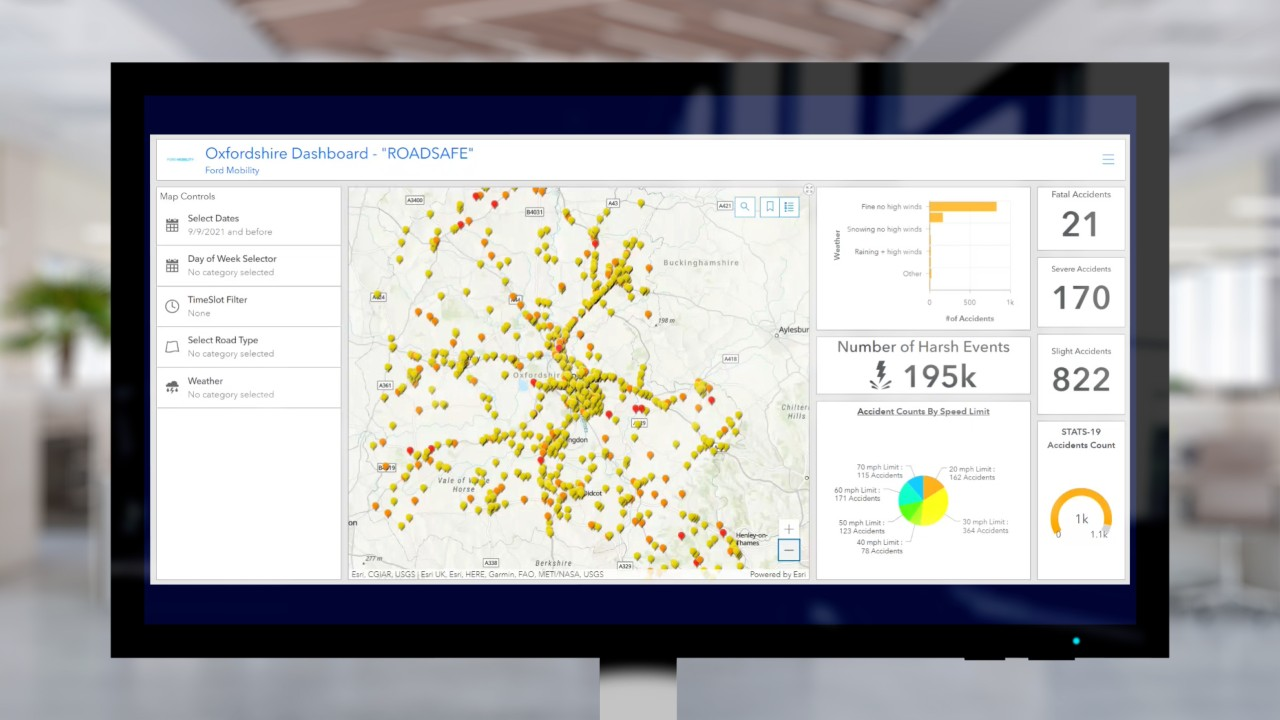The width and height of the screenshot is (1280, 720).
Task: Toggle fullscreen with the expand map control
Action: click(808, 188)
